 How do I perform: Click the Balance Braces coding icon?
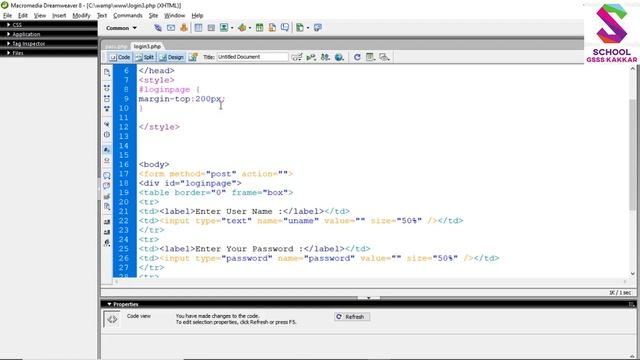point(107,134)
